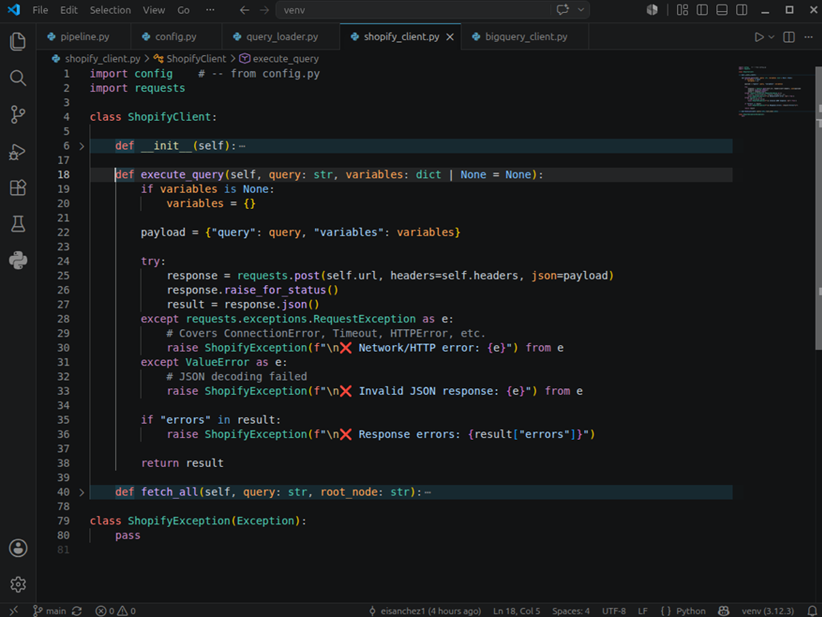Click ShopifyClient class in breadcrumb
This screenshot has width=822, height=617.
196,59
